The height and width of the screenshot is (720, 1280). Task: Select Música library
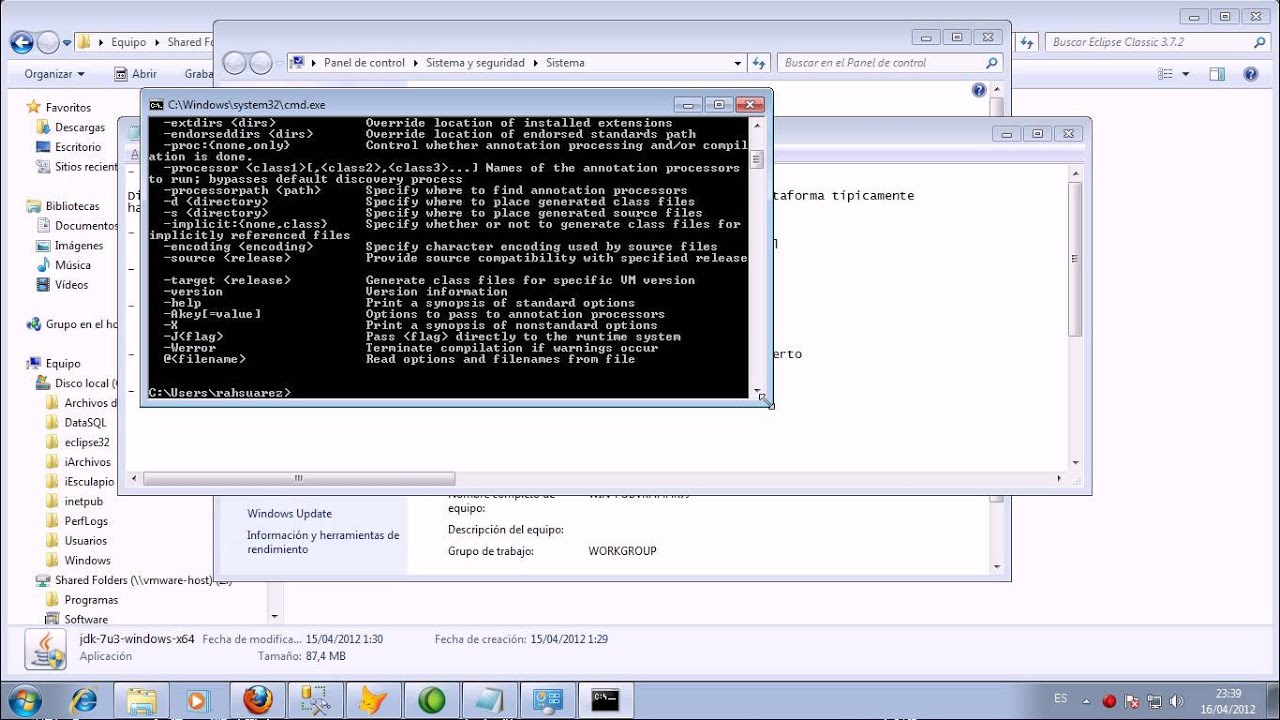(72, 265)
